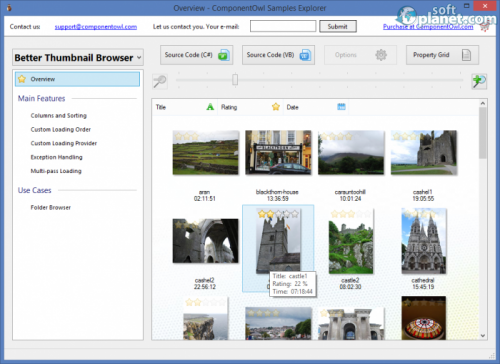The image size is (500, 364).
Task: Open Custom Loading Order sample
Action: pos(61,129)
